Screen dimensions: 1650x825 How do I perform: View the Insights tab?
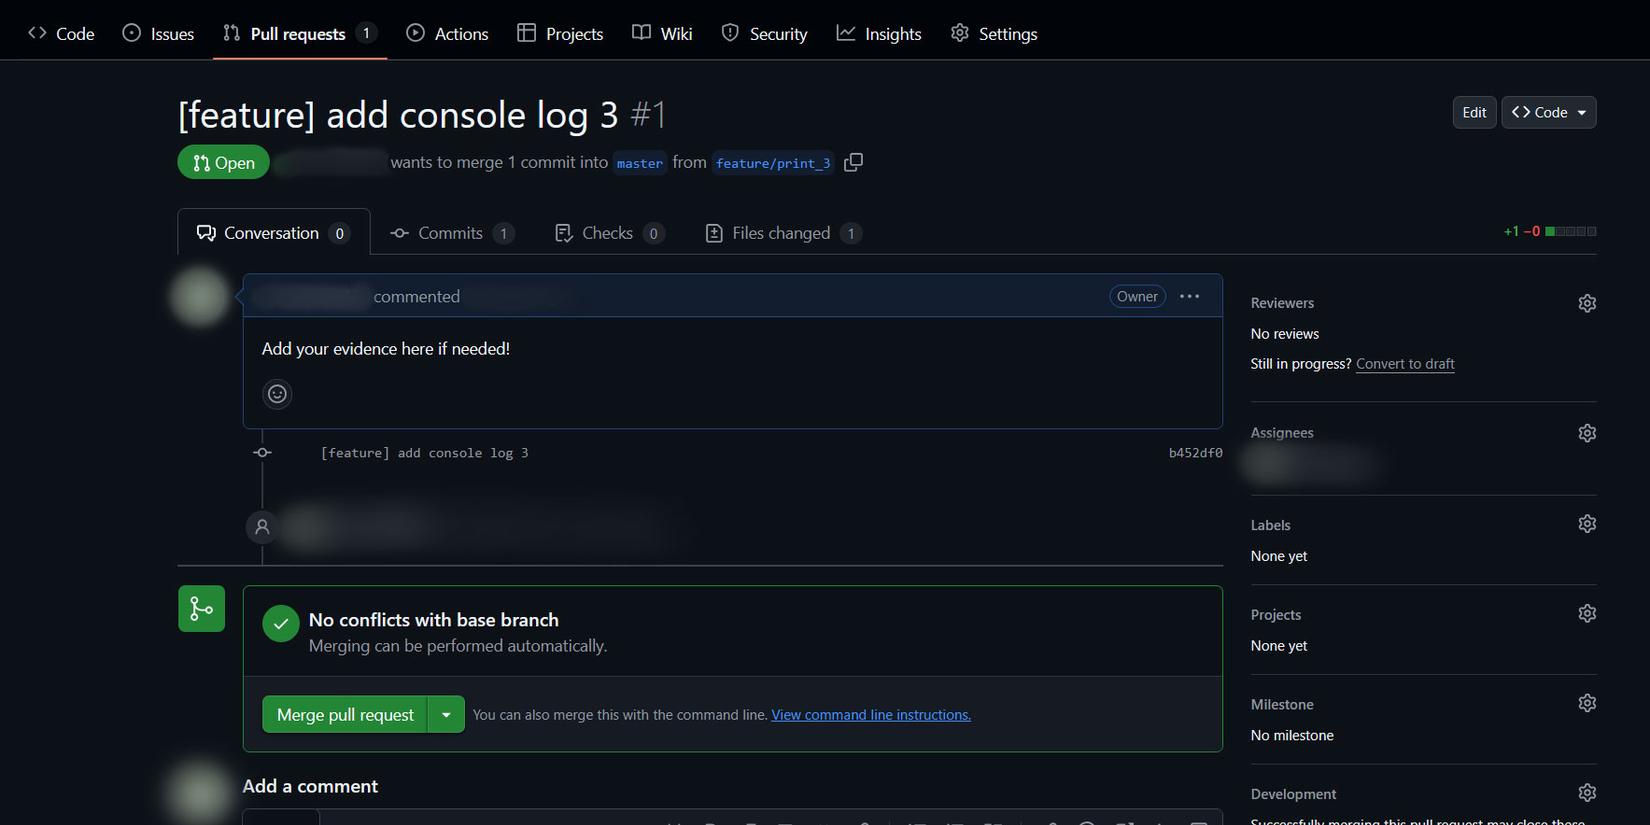tap(879, 33)
